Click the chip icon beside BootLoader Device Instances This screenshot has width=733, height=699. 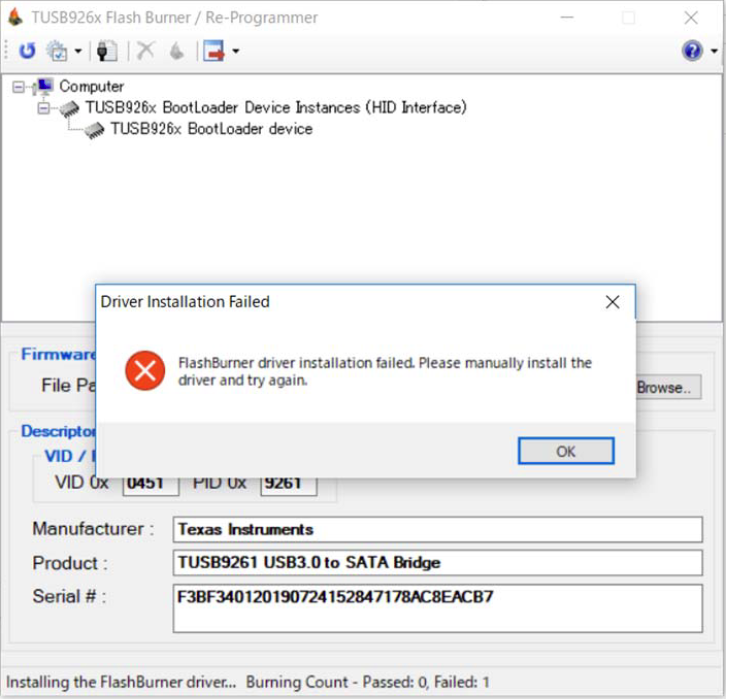[x=69, y=108]
